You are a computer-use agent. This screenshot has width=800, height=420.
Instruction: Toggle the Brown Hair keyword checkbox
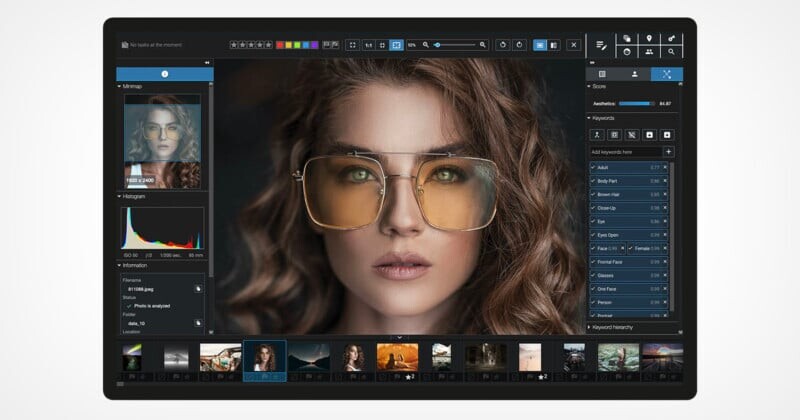593,193
